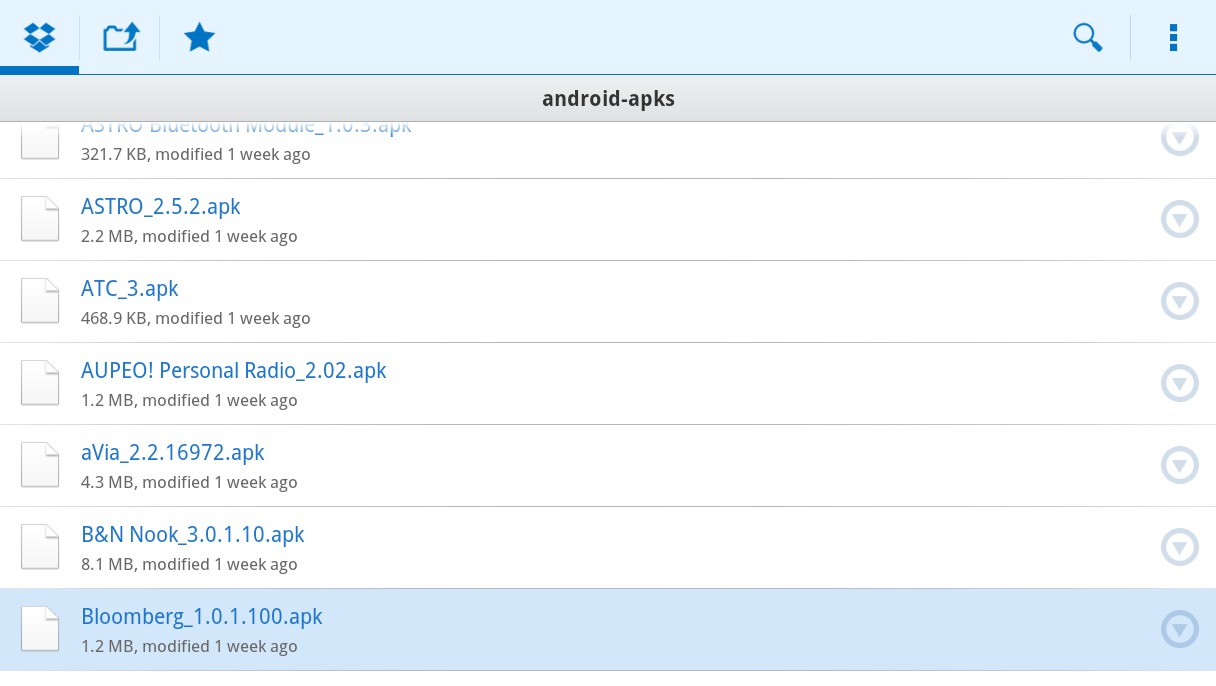This screenshot has height=686, width=1216.
Task: Open the ATC_3.apk file
Action: pos(608,302)
